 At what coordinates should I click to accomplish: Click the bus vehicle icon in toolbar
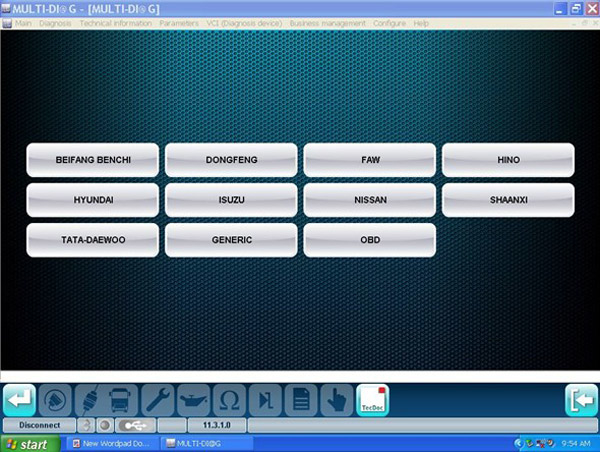click(x=122, y=400)
